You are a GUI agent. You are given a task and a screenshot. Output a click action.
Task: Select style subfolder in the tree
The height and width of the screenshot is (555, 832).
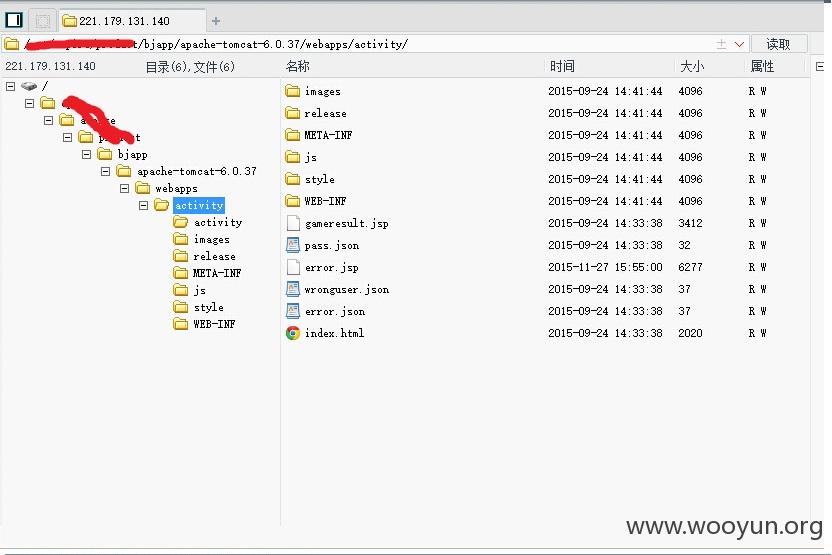click(209, 307)
